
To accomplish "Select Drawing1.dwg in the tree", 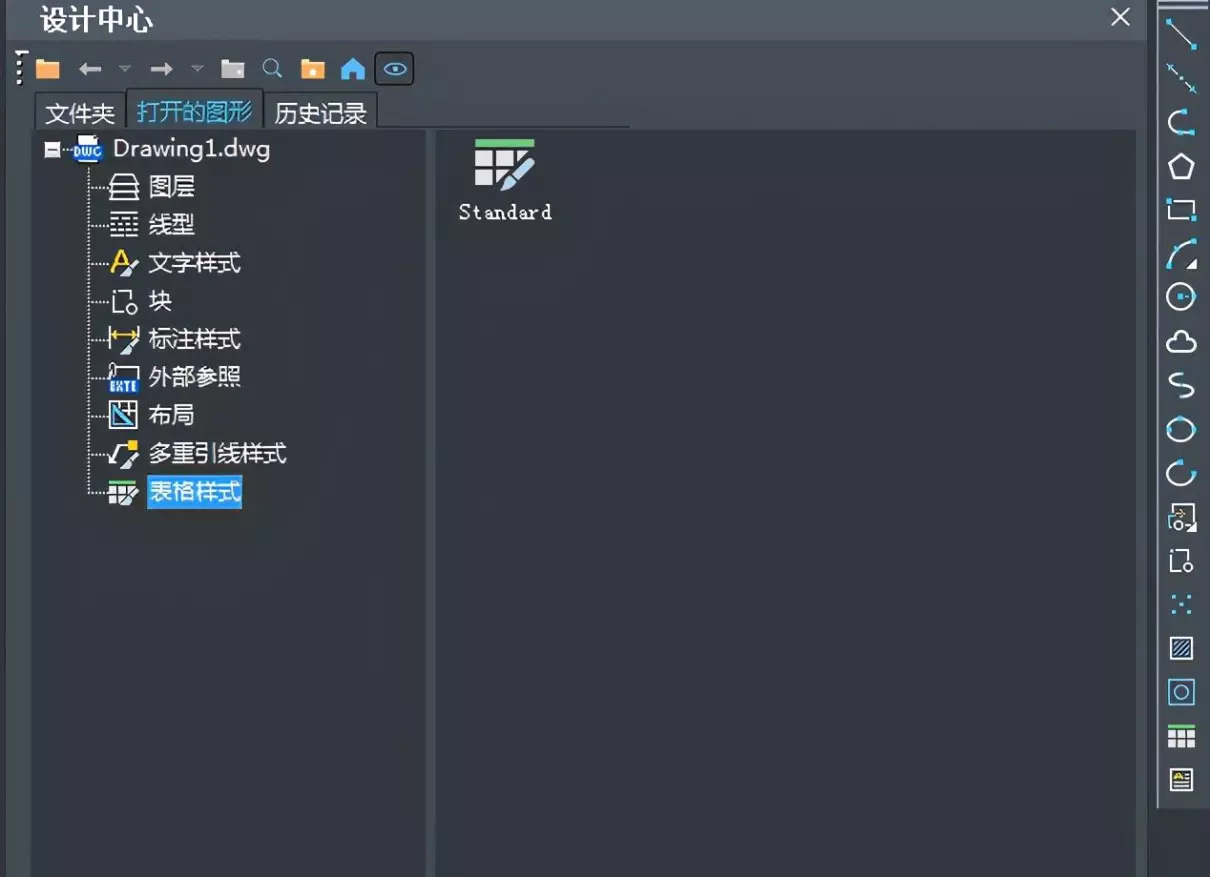I will coord(191,149).
